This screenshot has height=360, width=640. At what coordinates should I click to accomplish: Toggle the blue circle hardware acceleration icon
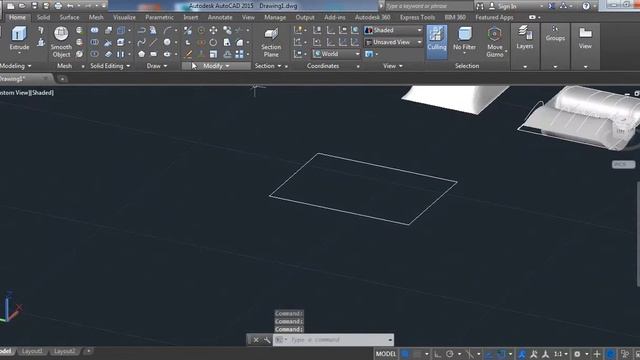[x=611, y=354]
